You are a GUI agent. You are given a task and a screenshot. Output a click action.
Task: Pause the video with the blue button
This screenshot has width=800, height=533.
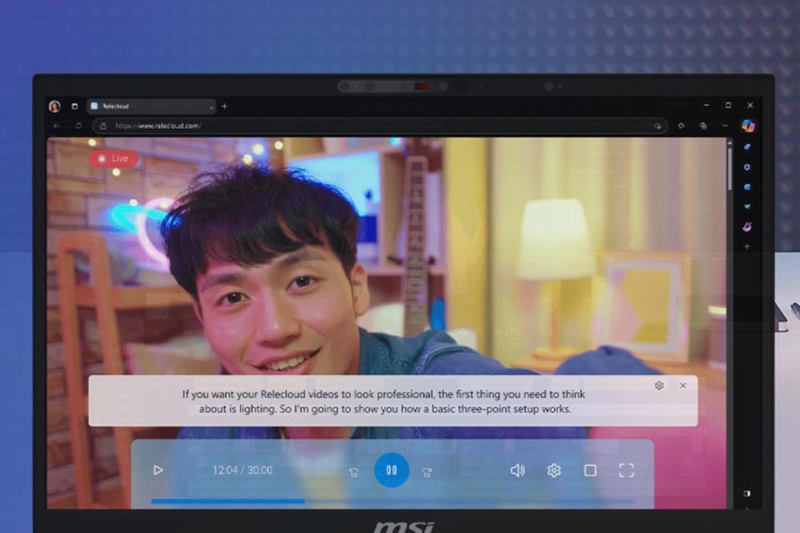coord(391,470)
